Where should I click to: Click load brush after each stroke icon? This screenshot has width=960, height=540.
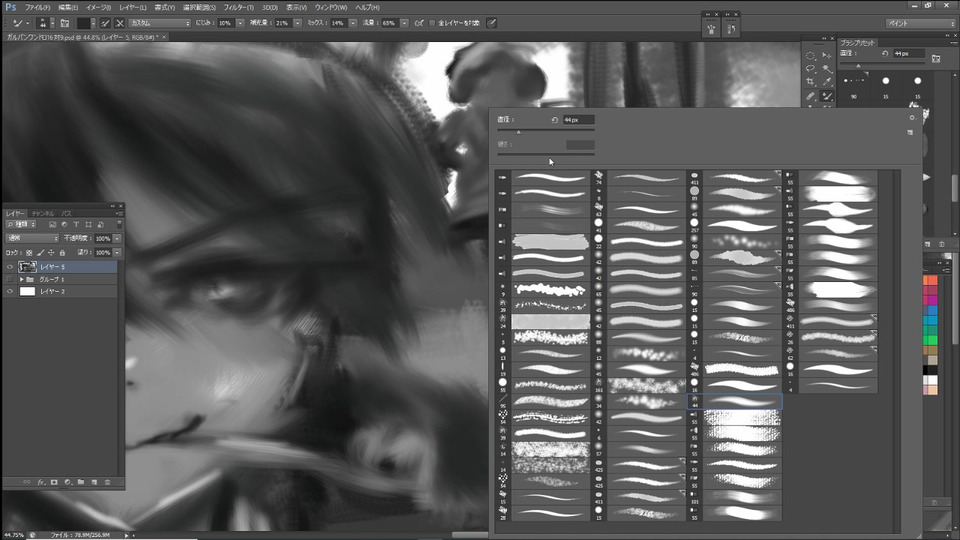pos(105,23)
